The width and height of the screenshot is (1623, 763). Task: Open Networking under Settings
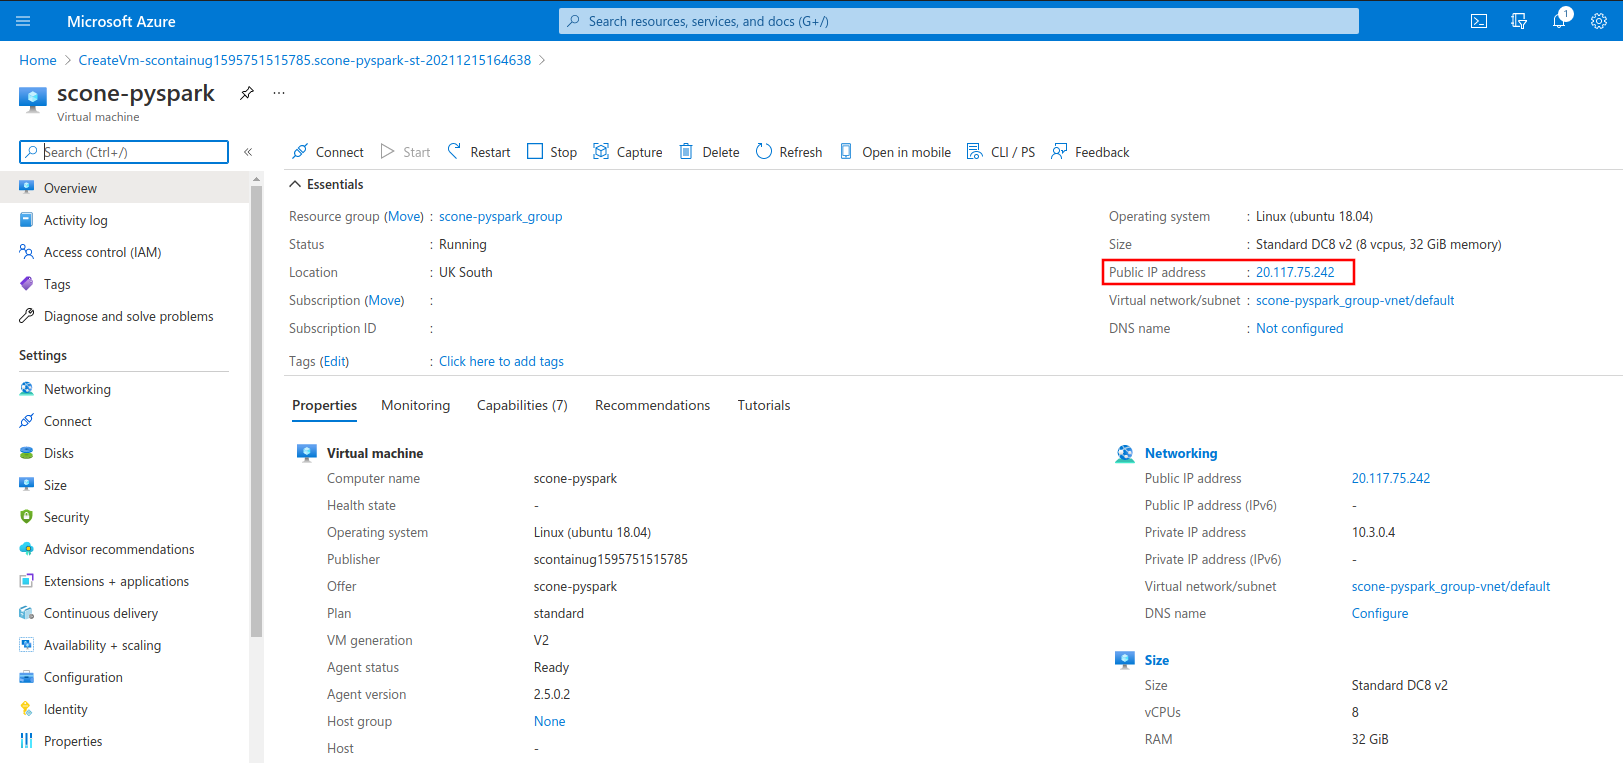(77, 389)
